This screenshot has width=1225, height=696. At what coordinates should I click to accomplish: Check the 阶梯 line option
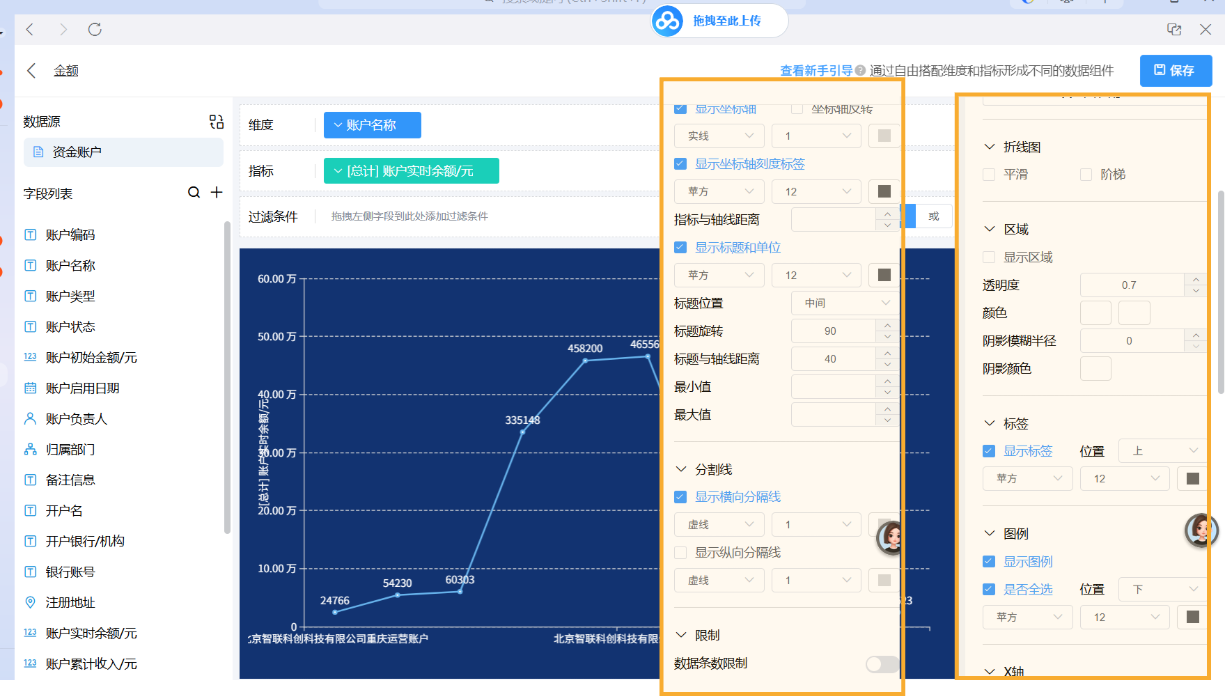tap(1086, 174)
